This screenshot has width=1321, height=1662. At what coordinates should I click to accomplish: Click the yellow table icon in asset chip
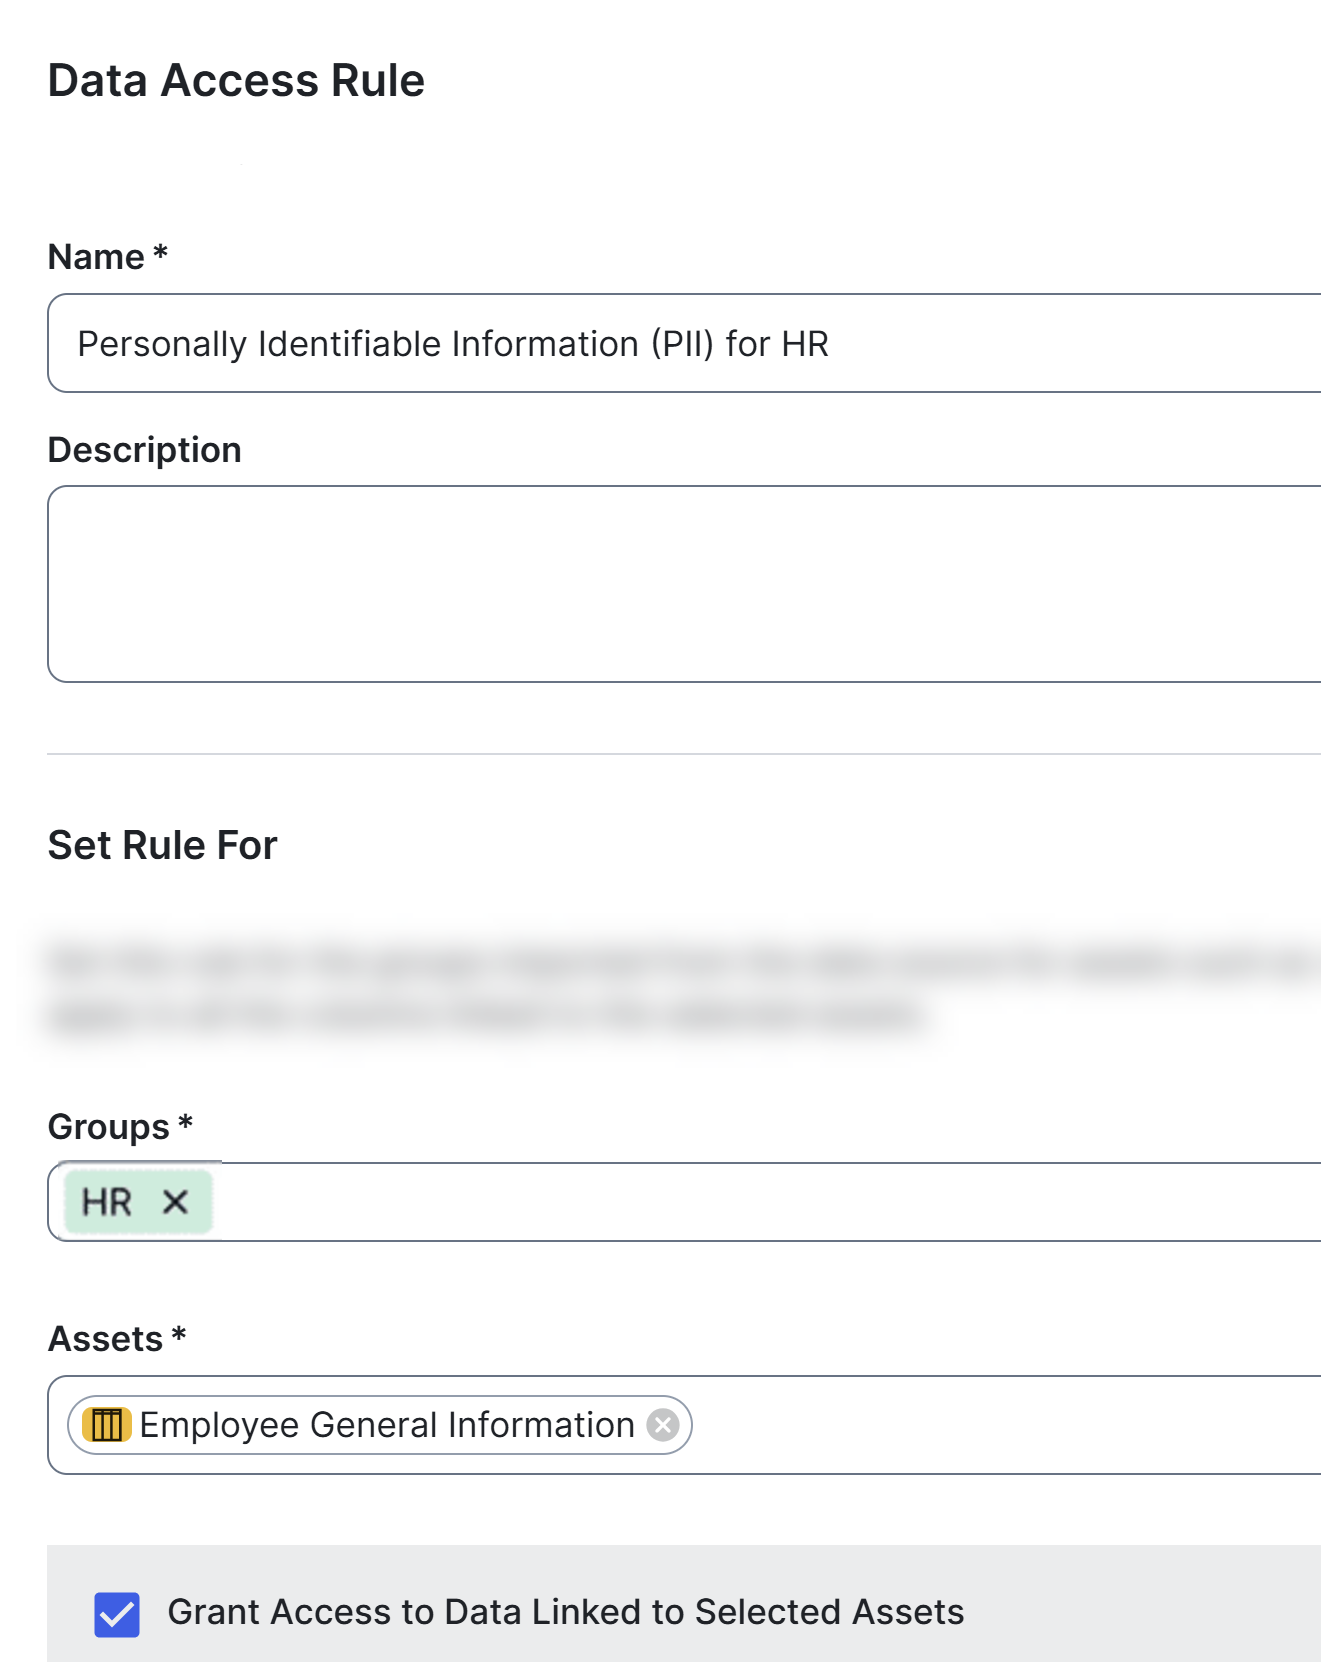(x=106, y=1424)
